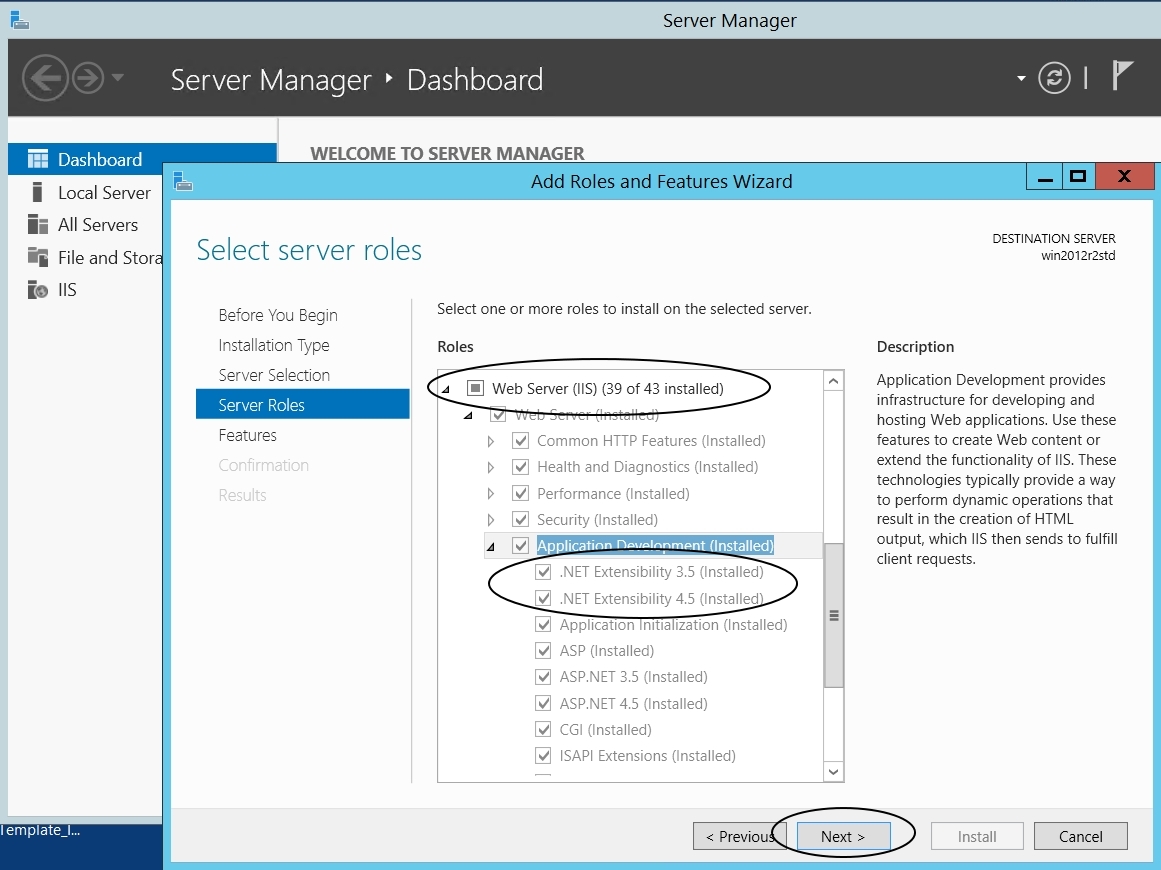Screen dimensions: 1161x870
Task: Click the Server Manager back arrow
Action: click(45, 78)
